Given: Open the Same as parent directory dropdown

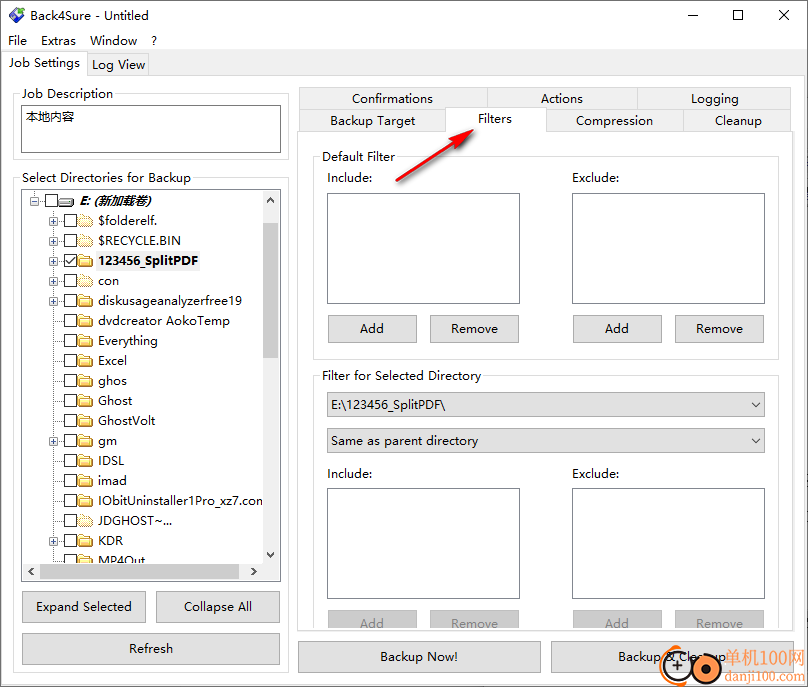Looking at the screenshot, I should tap(546, 441).
